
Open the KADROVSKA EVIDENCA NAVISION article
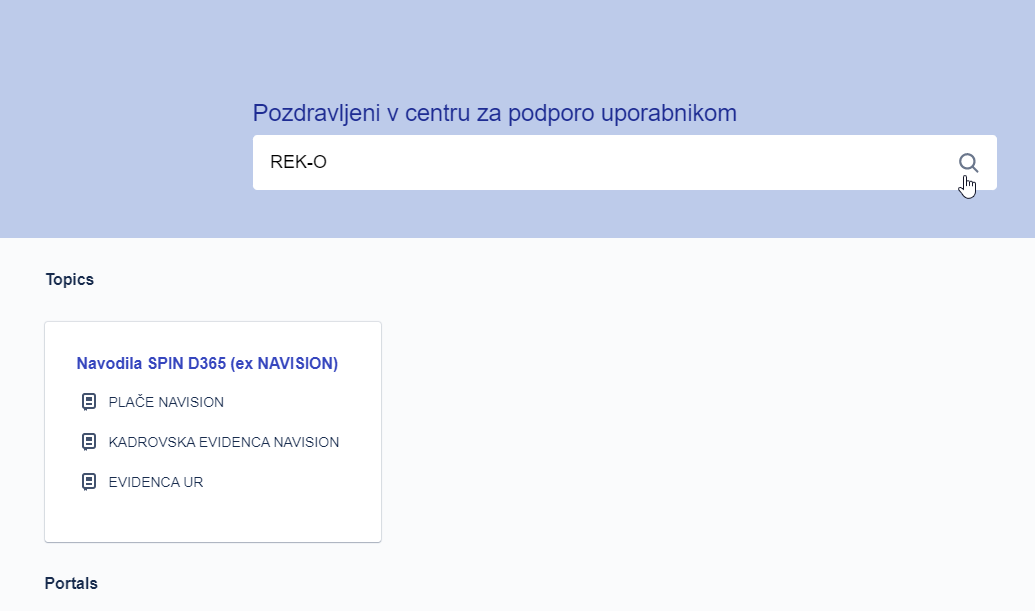point(224,442)
